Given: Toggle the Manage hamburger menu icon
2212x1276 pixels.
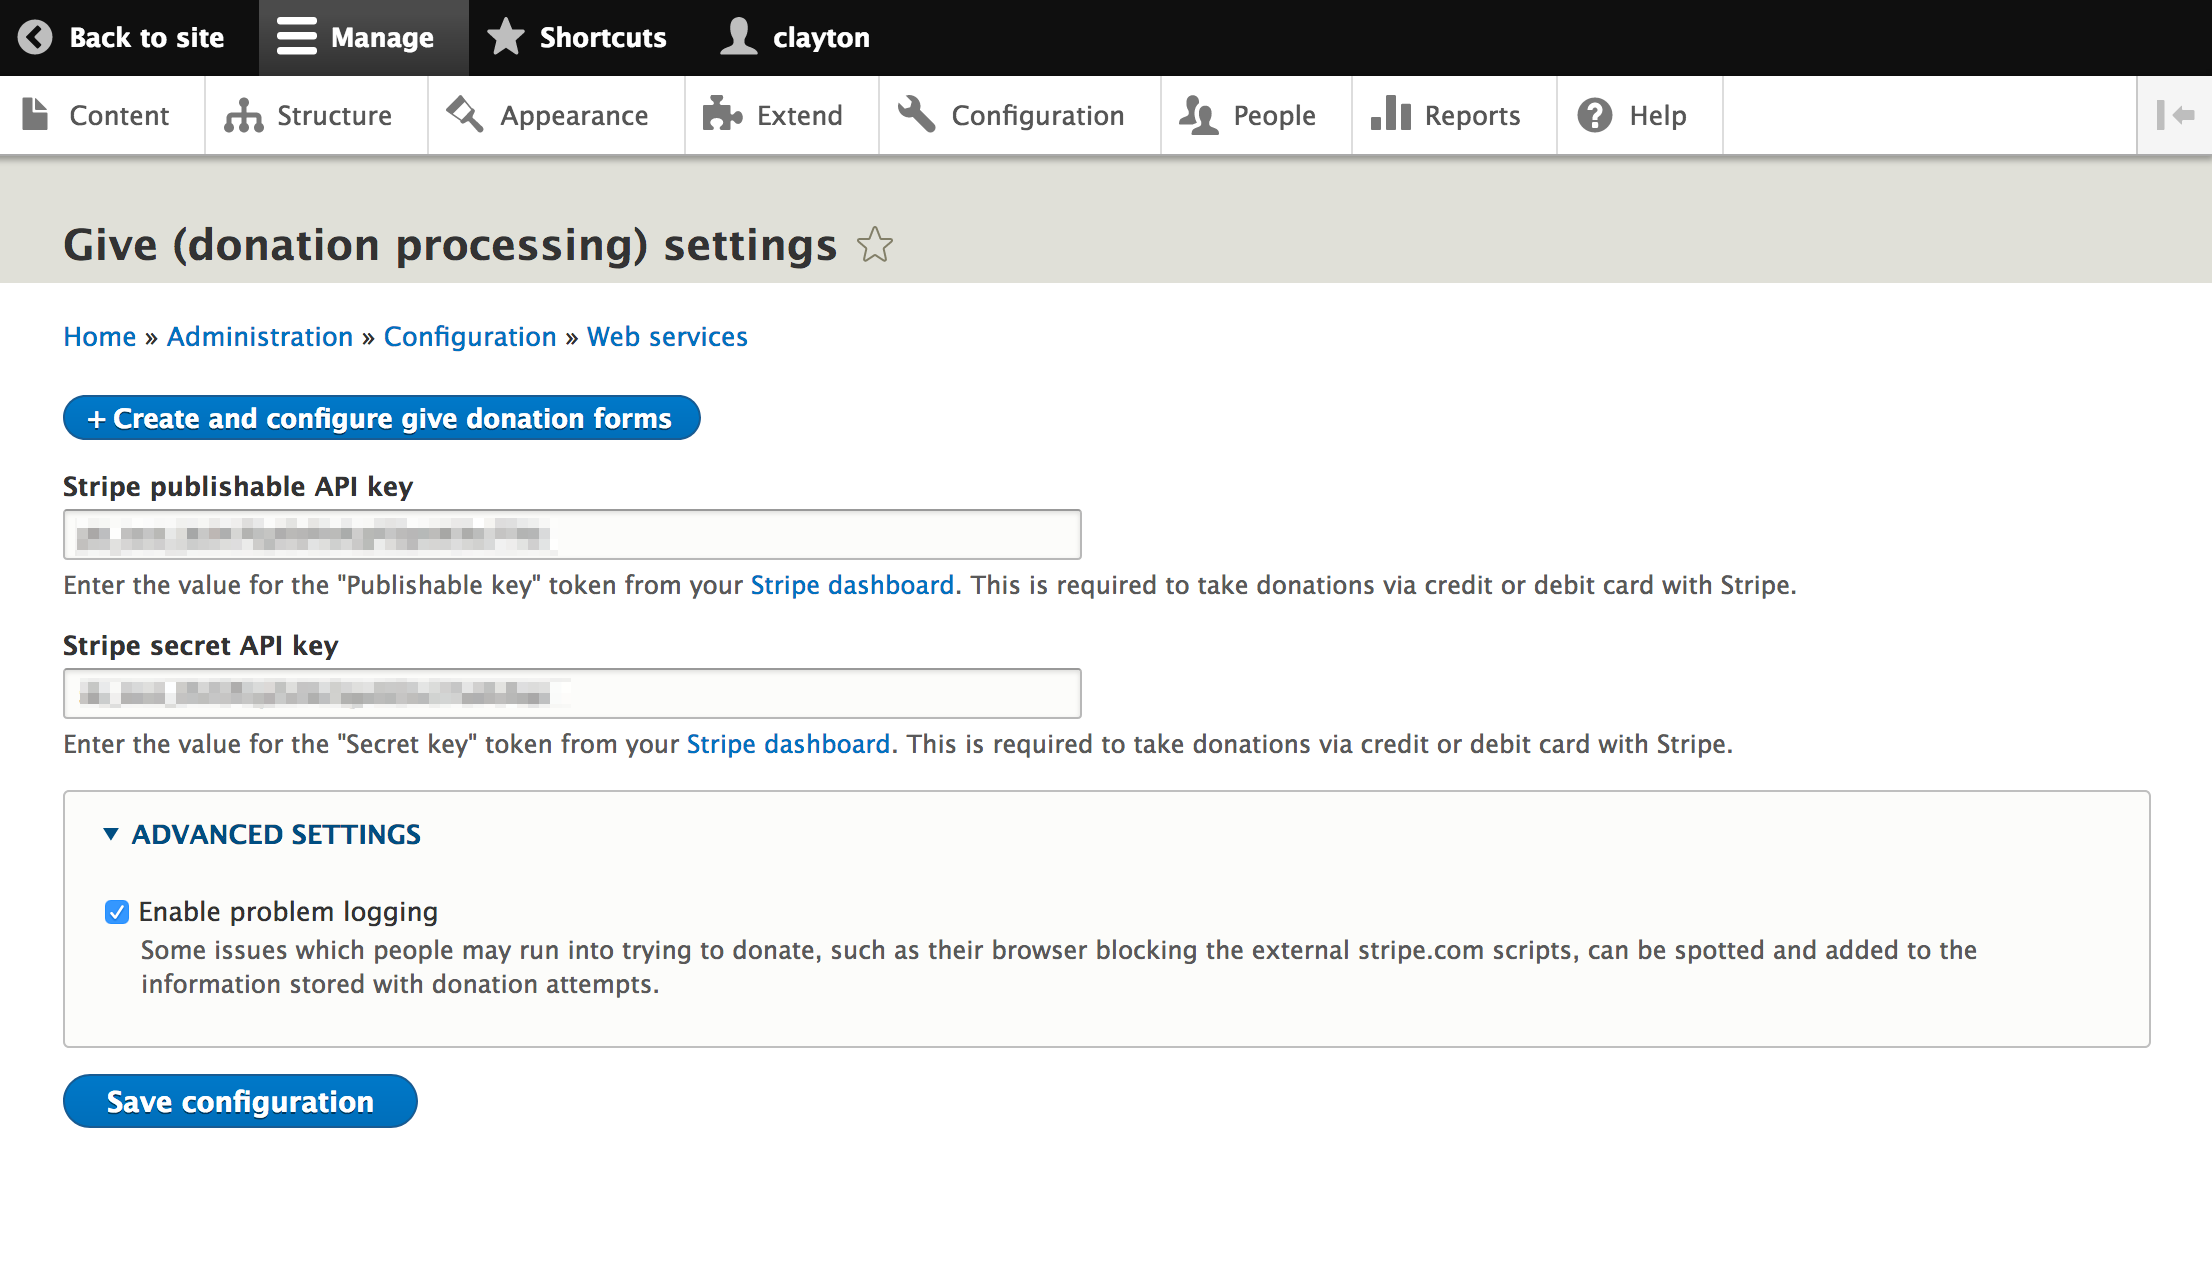Looking at the screenshot, I should pos(296,37).
